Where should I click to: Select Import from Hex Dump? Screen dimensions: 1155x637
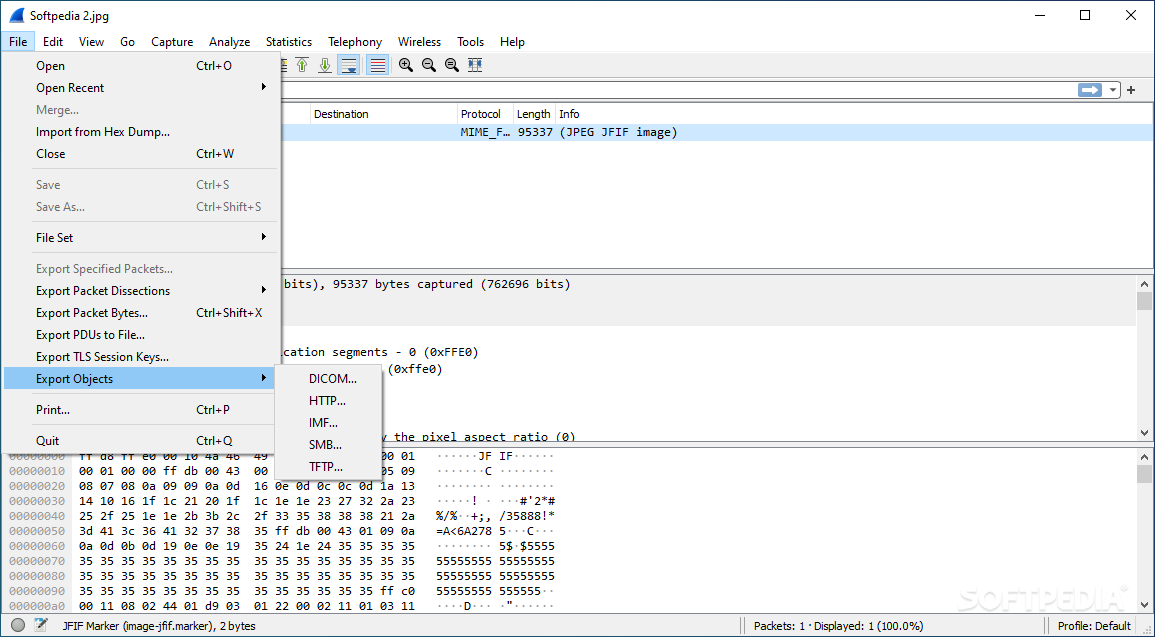click(140, 132)
